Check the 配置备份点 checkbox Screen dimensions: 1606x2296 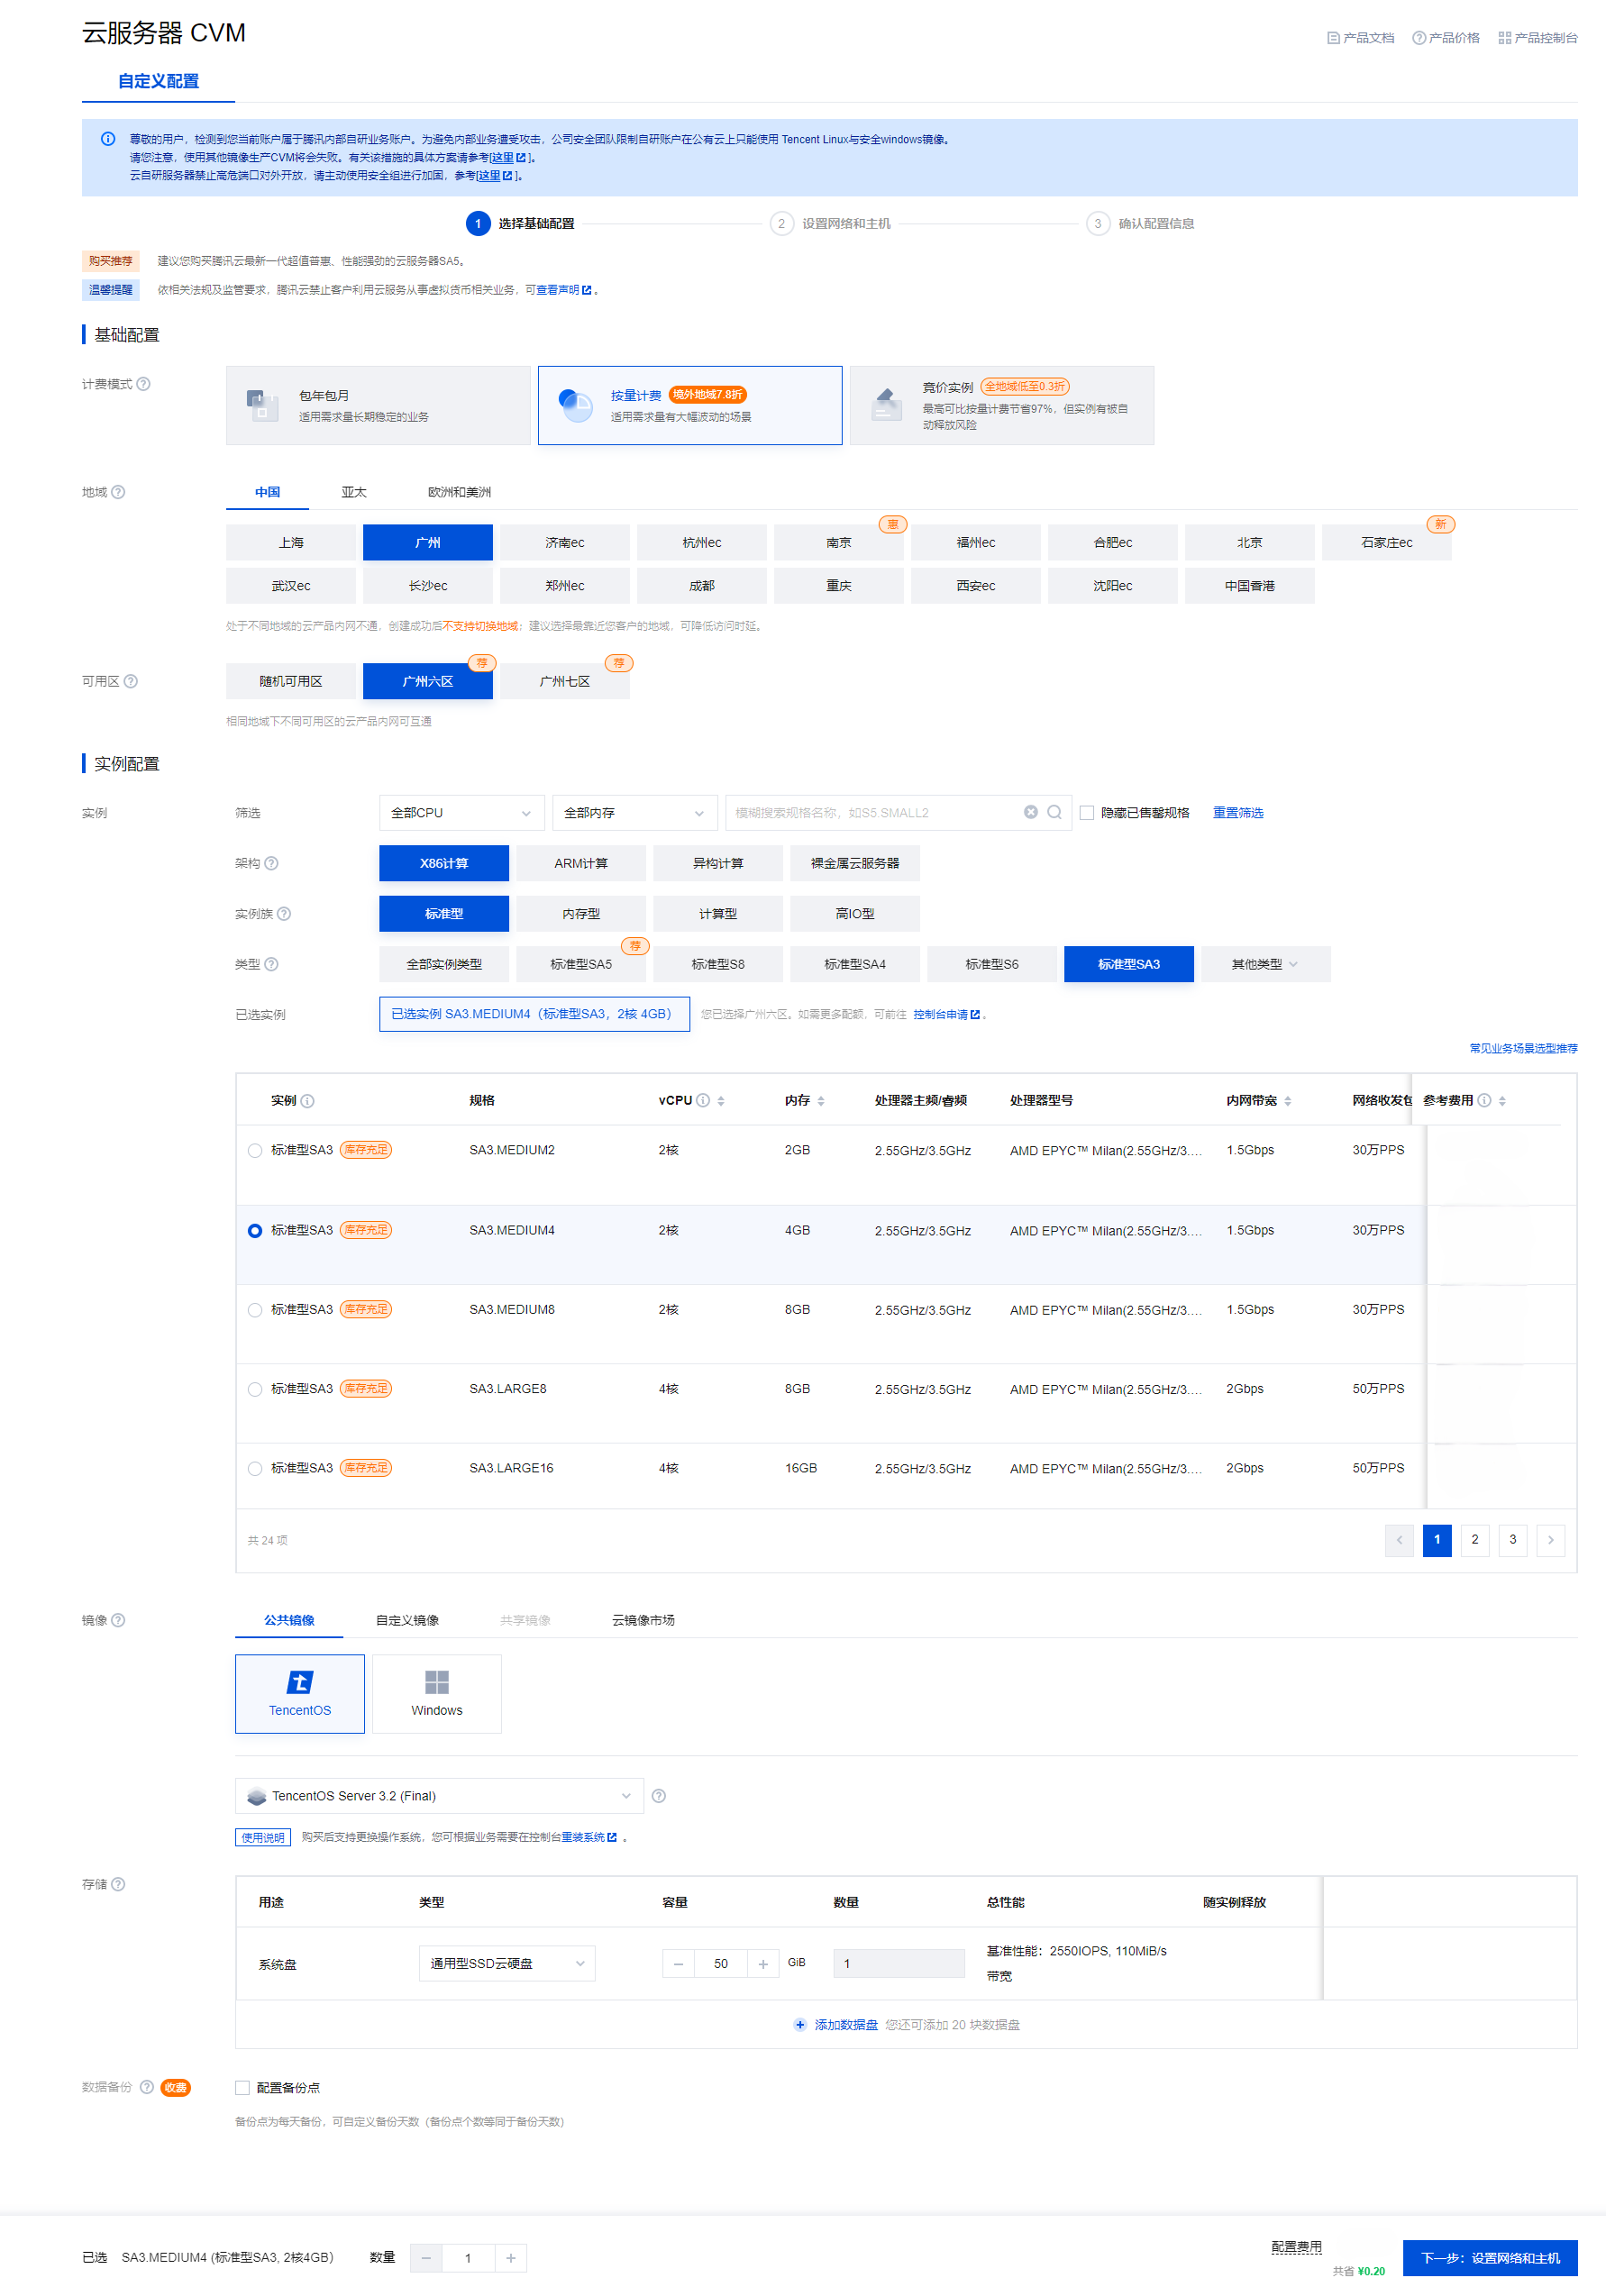pos(242,2087)
